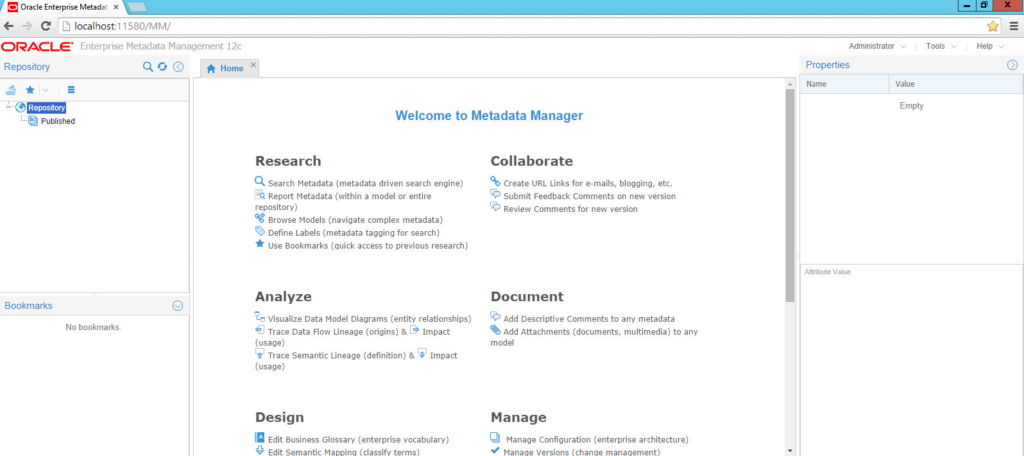Click the Add Attachments tag icon

point(495,330)
